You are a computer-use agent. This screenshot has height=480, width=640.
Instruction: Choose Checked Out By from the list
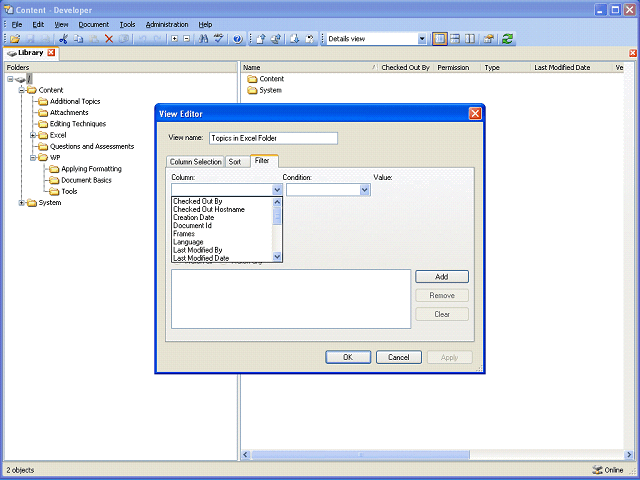222,201
